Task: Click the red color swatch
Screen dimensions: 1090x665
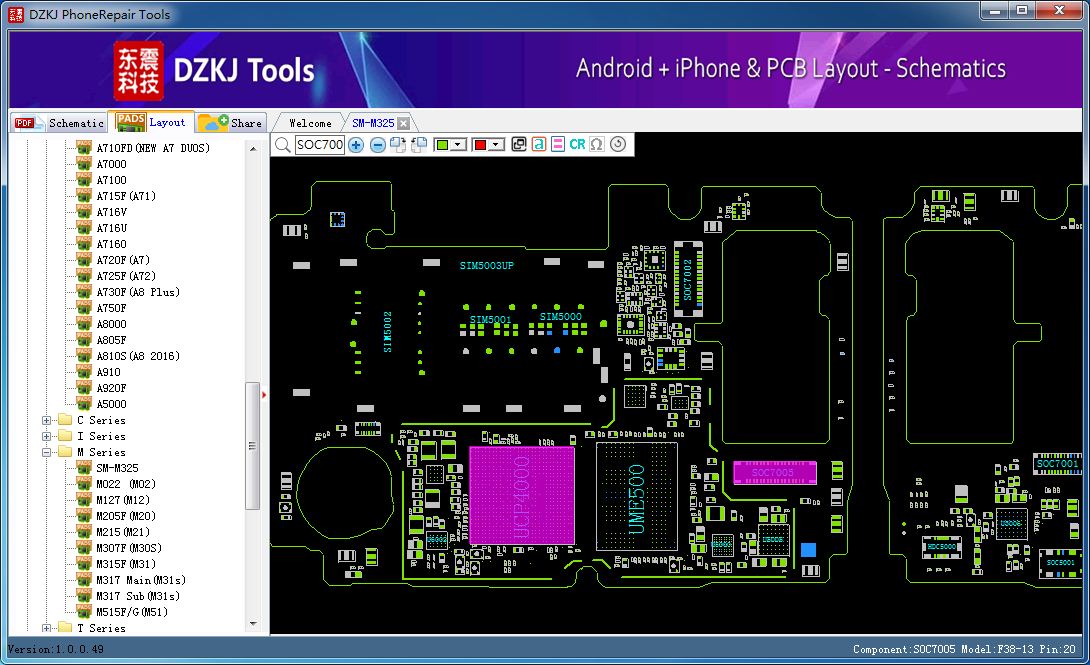Action: click(x=480, y=145)
